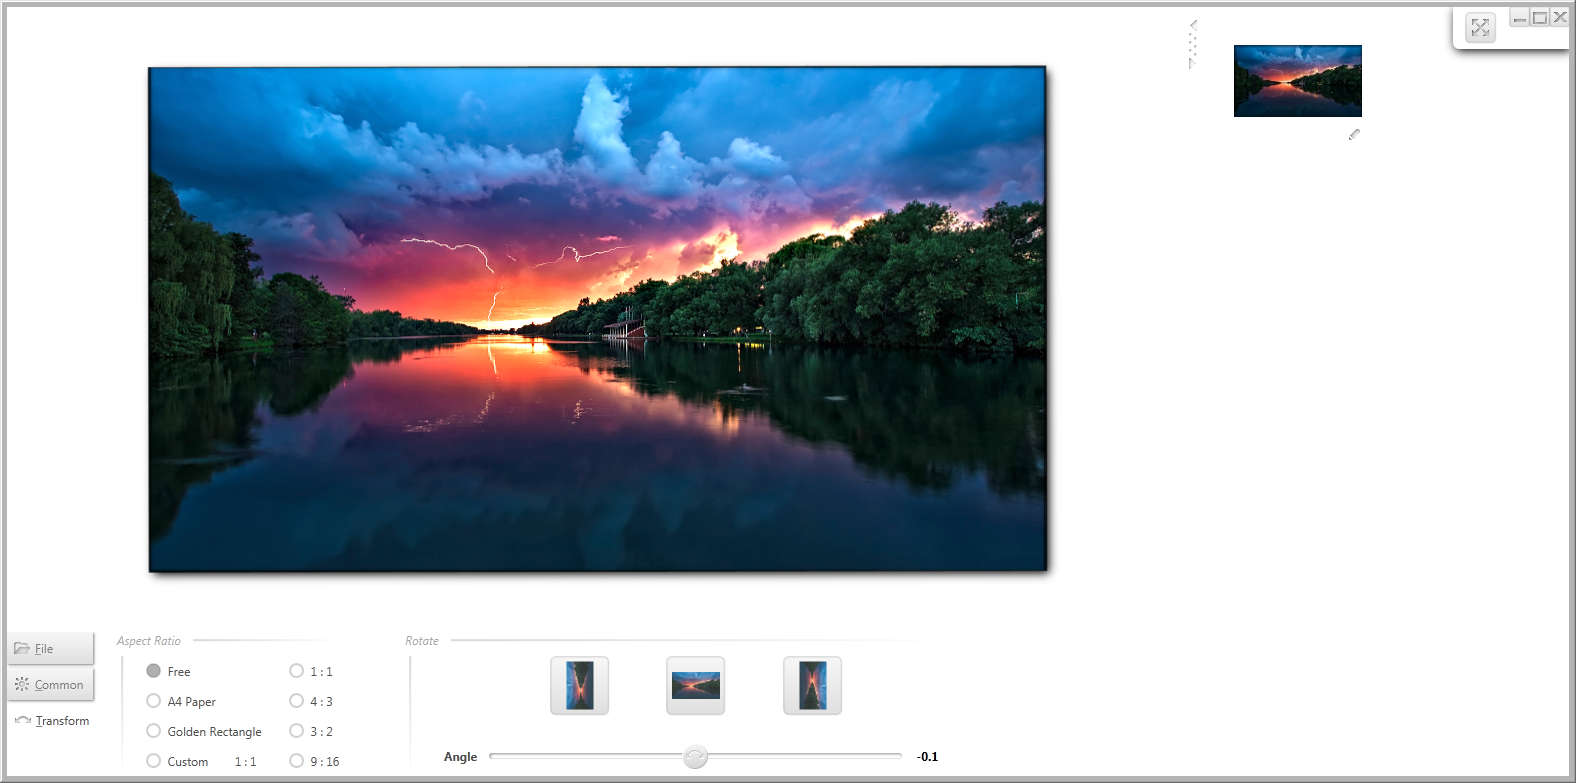Click the rotate left portrait button
The width and height of the screenshot is (1576, 783).
click(x=579, y=686)
